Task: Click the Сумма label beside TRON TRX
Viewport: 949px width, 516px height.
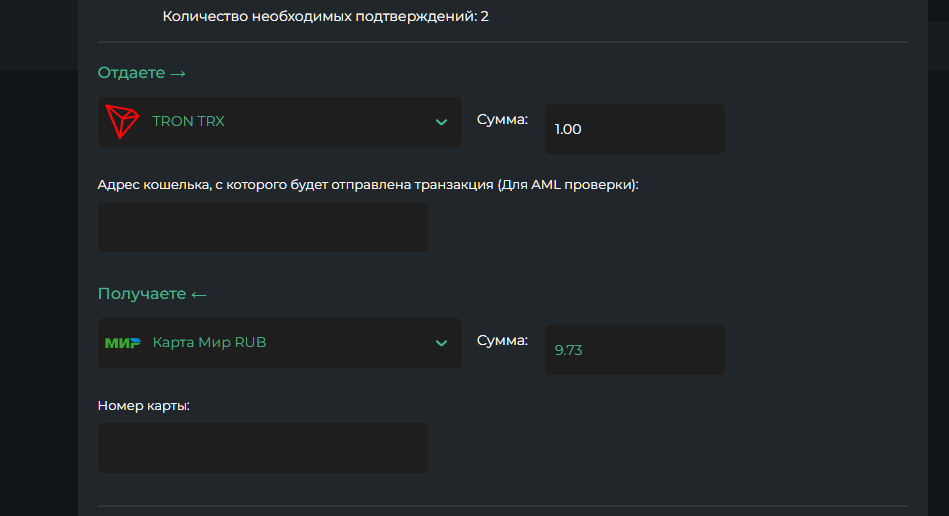Action: tap(502, 119)
